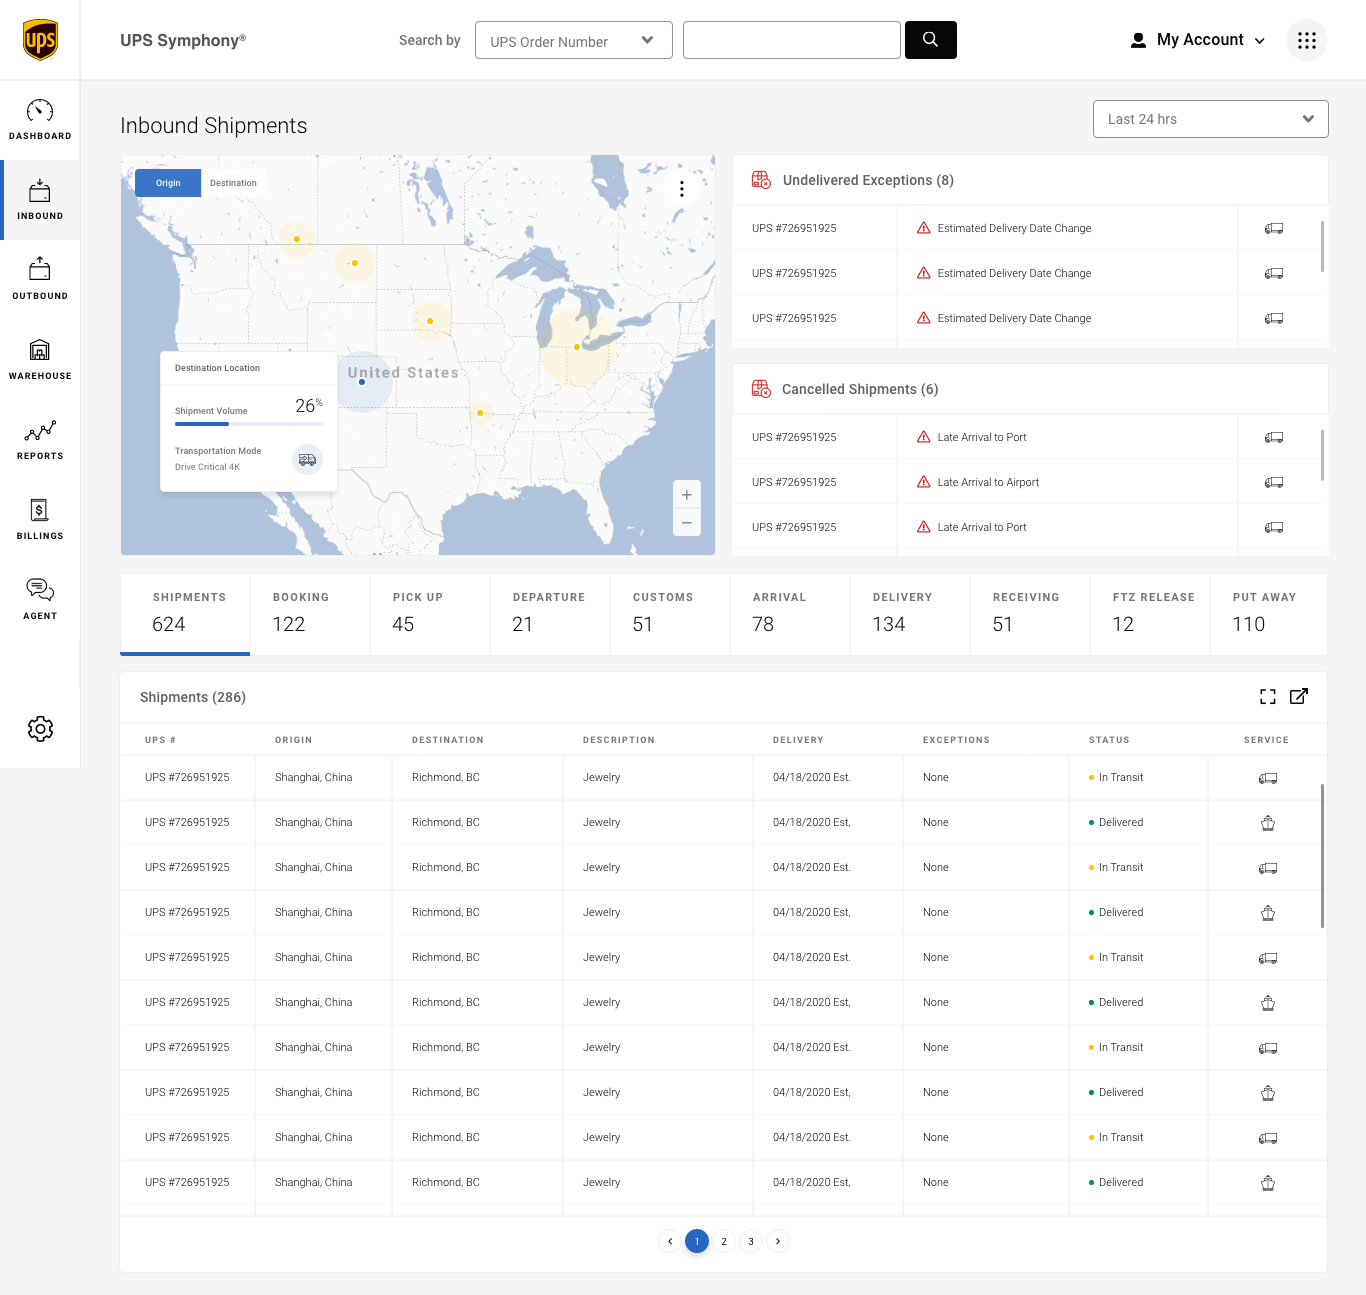This screenshot has width=1366, height=1295.
Task: Go to Outbound shipments in sidebar
Action: (x=40, y=279)
